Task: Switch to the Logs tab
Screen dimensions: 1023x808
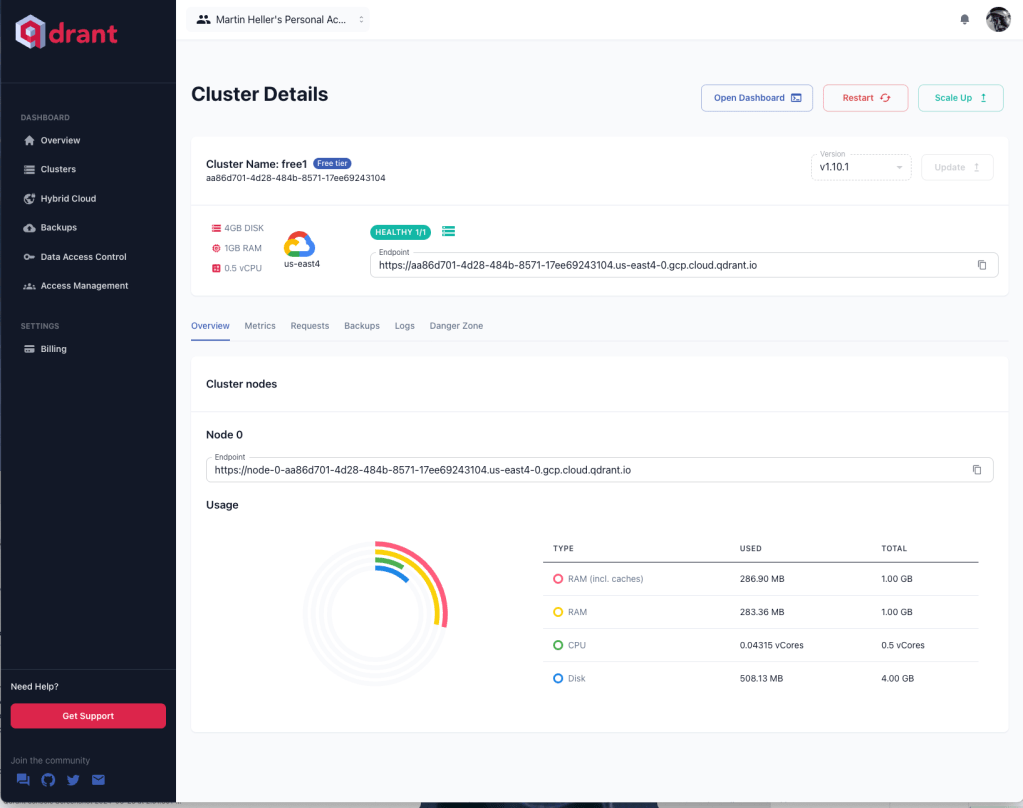Action: point(405,326)
